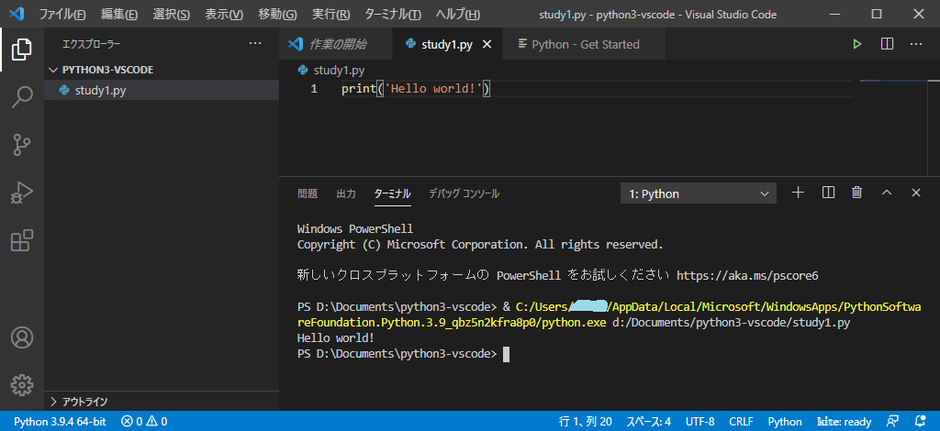940x431 pixels.
Task: Click the Hello world! terminal output
Action: pyautogui.click(x=336, y=338)
